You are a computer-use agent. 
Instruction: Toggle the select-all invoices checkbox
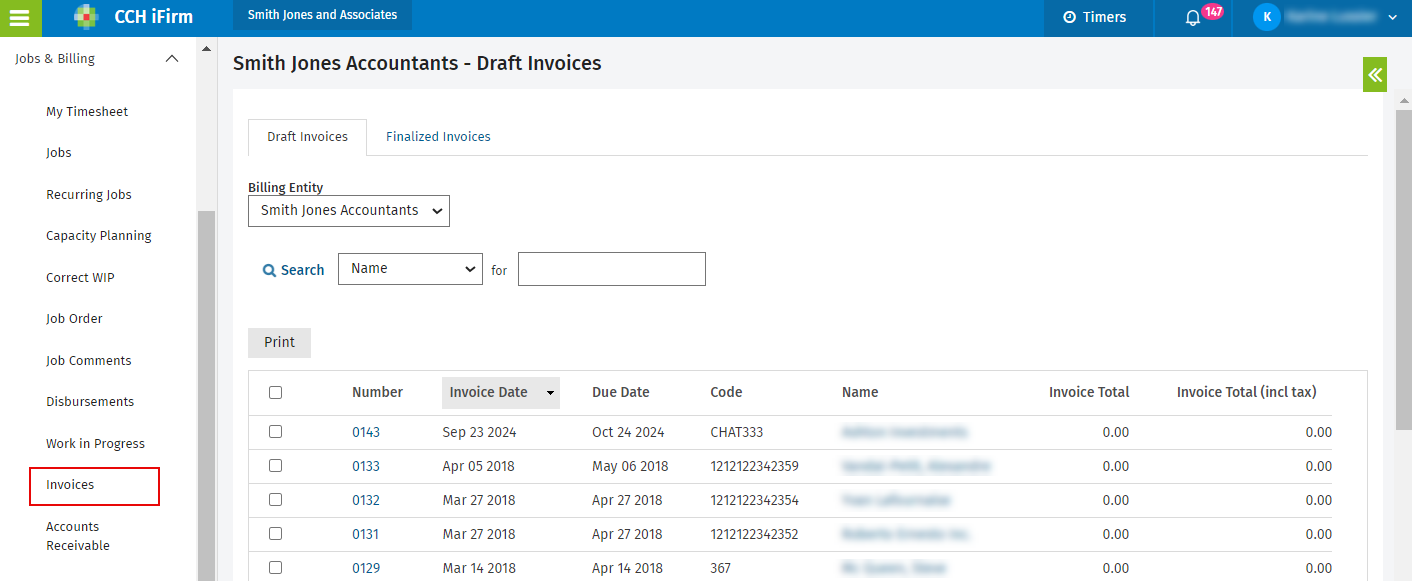pyautogui.click(x=275, y=393)
